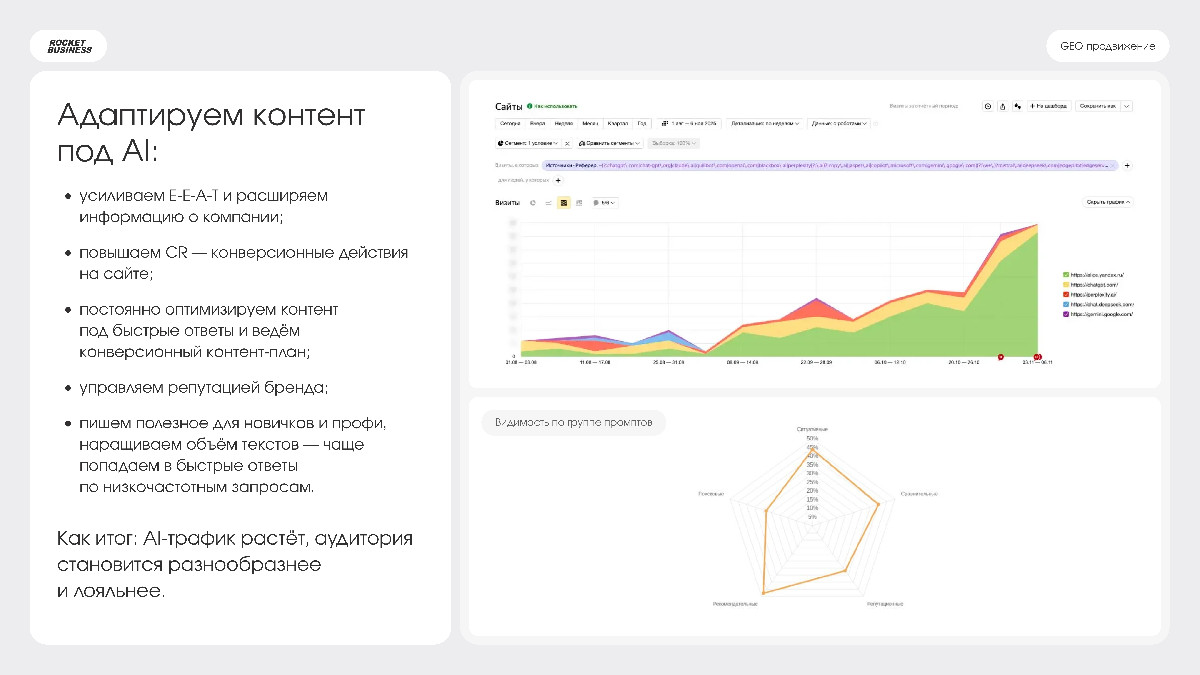Switch to the line chart view icon
The image size is (1200, 675).
click(548, 203)
